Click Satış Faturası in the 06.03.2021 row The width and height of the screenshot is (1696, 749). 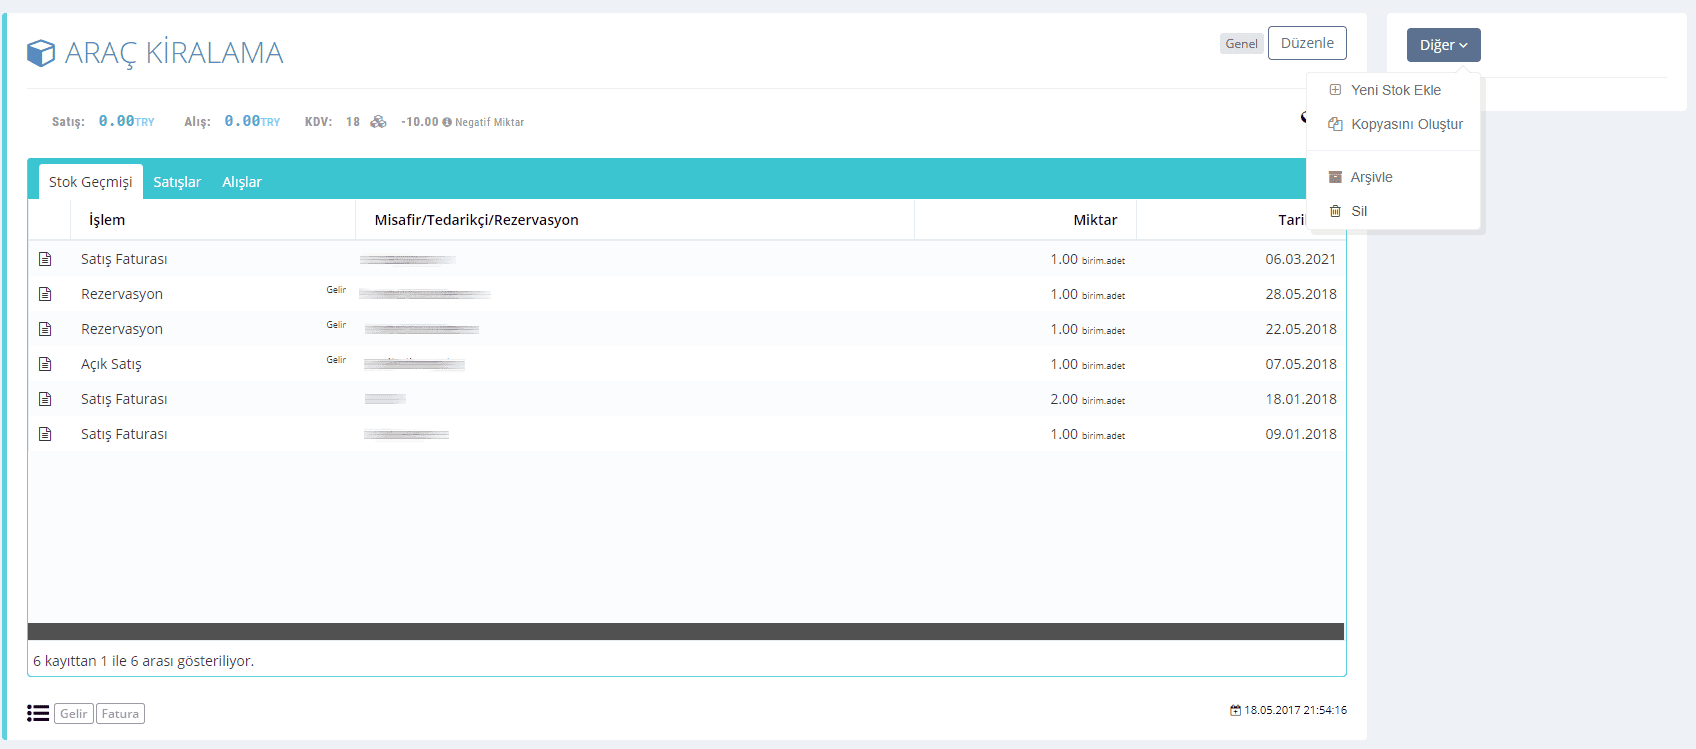tap(124, 259)
